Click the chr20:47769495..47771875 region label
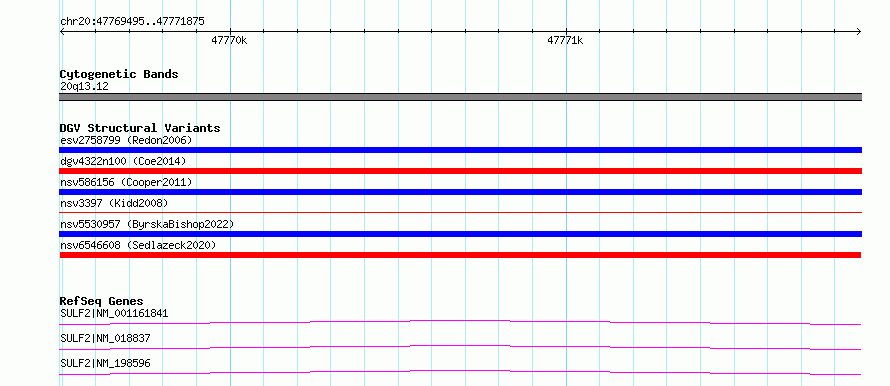This screenshot has height=386, width=890. pos(132,22)
